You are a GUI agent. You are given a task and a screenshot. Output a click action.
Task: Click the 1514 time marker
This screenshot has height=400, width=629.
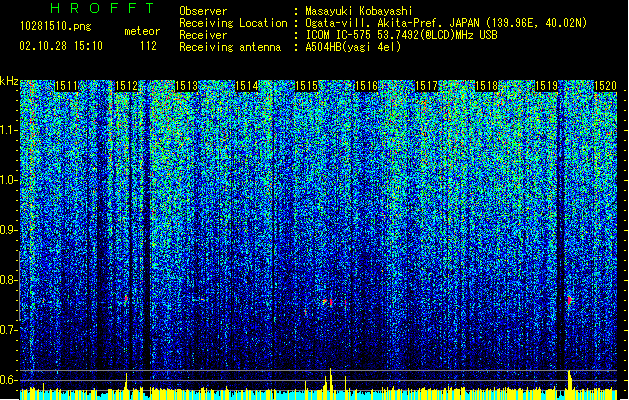click(x=246, y=86)
